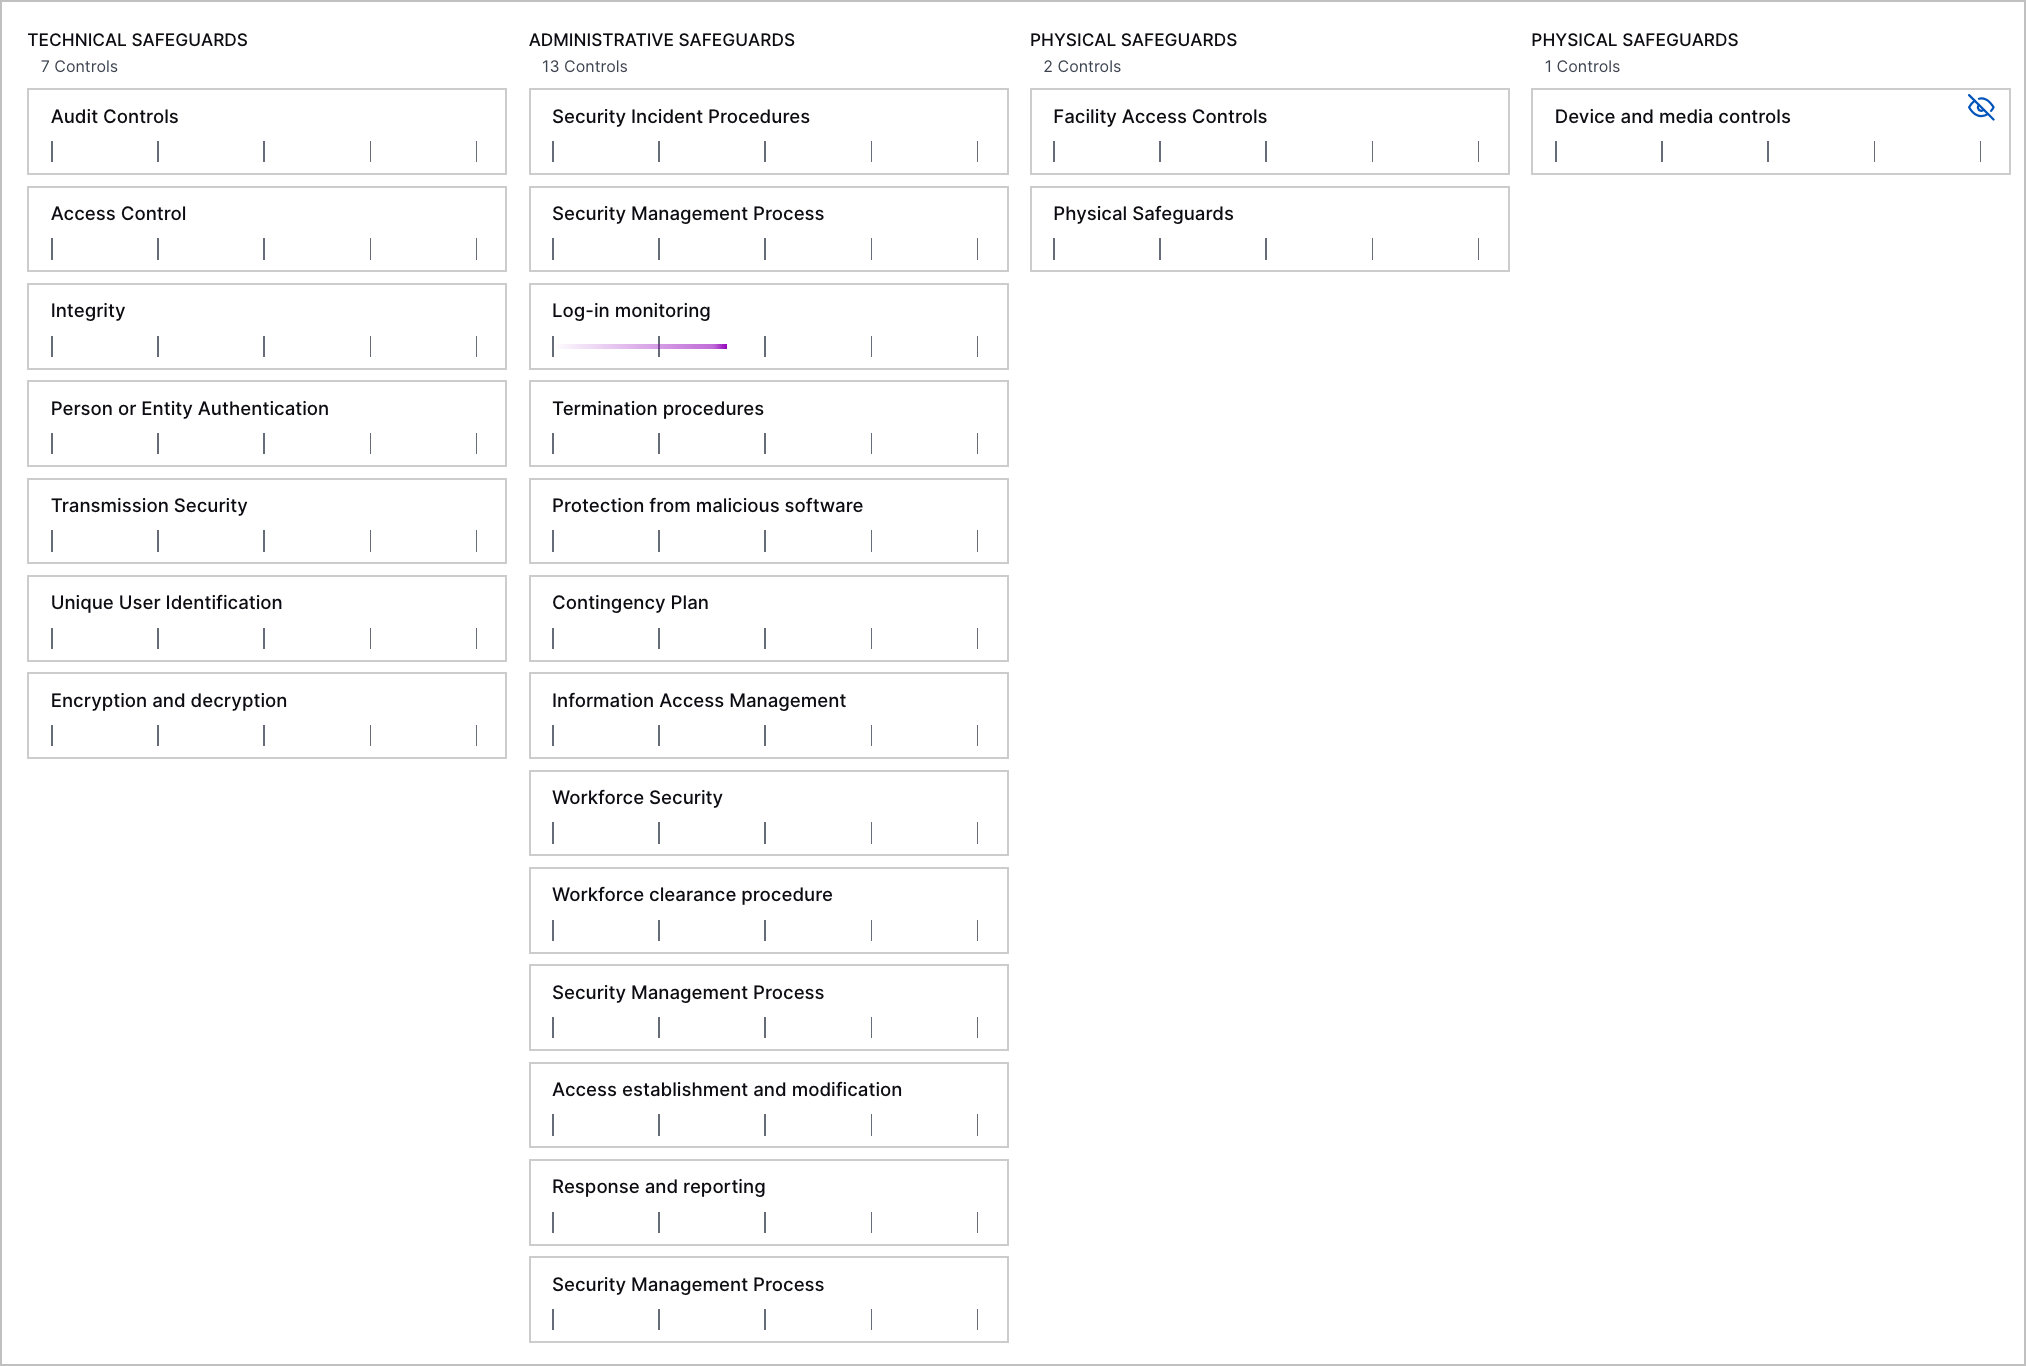This screenshot has width=2026, height=1366.
Task: Click Workforce clearance procedure control
Action: tap(768, 910)
